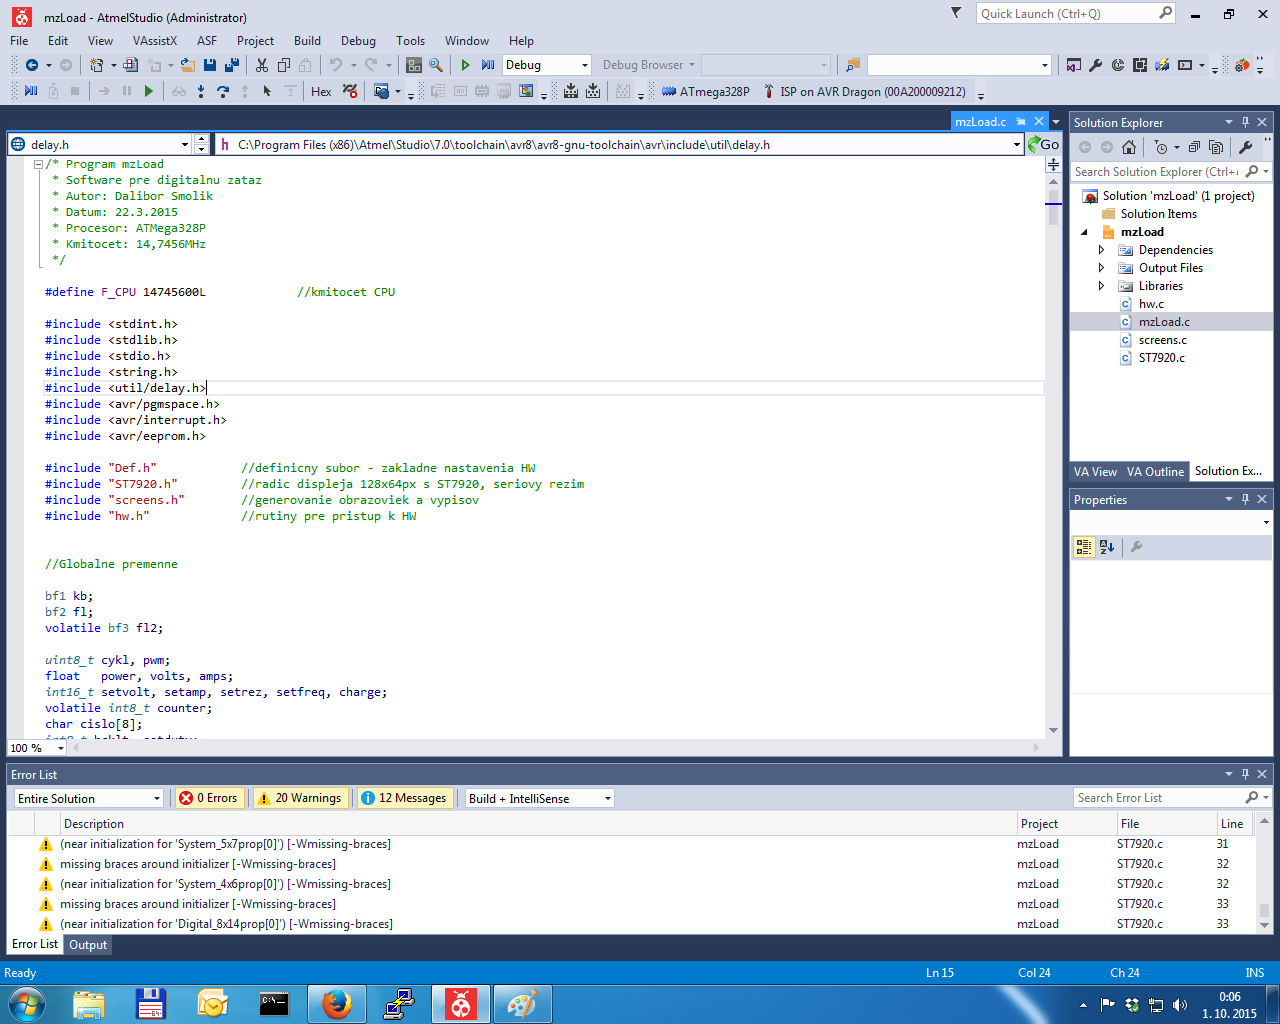Select the mzLoad.c editor tab
Screen dimensions: 1280x1024
tap(981, 121)
